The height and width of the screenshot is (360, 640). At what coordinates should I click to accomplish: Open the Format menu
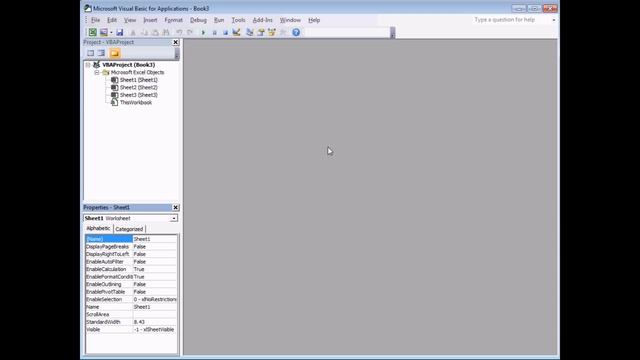tap(173, 20)
